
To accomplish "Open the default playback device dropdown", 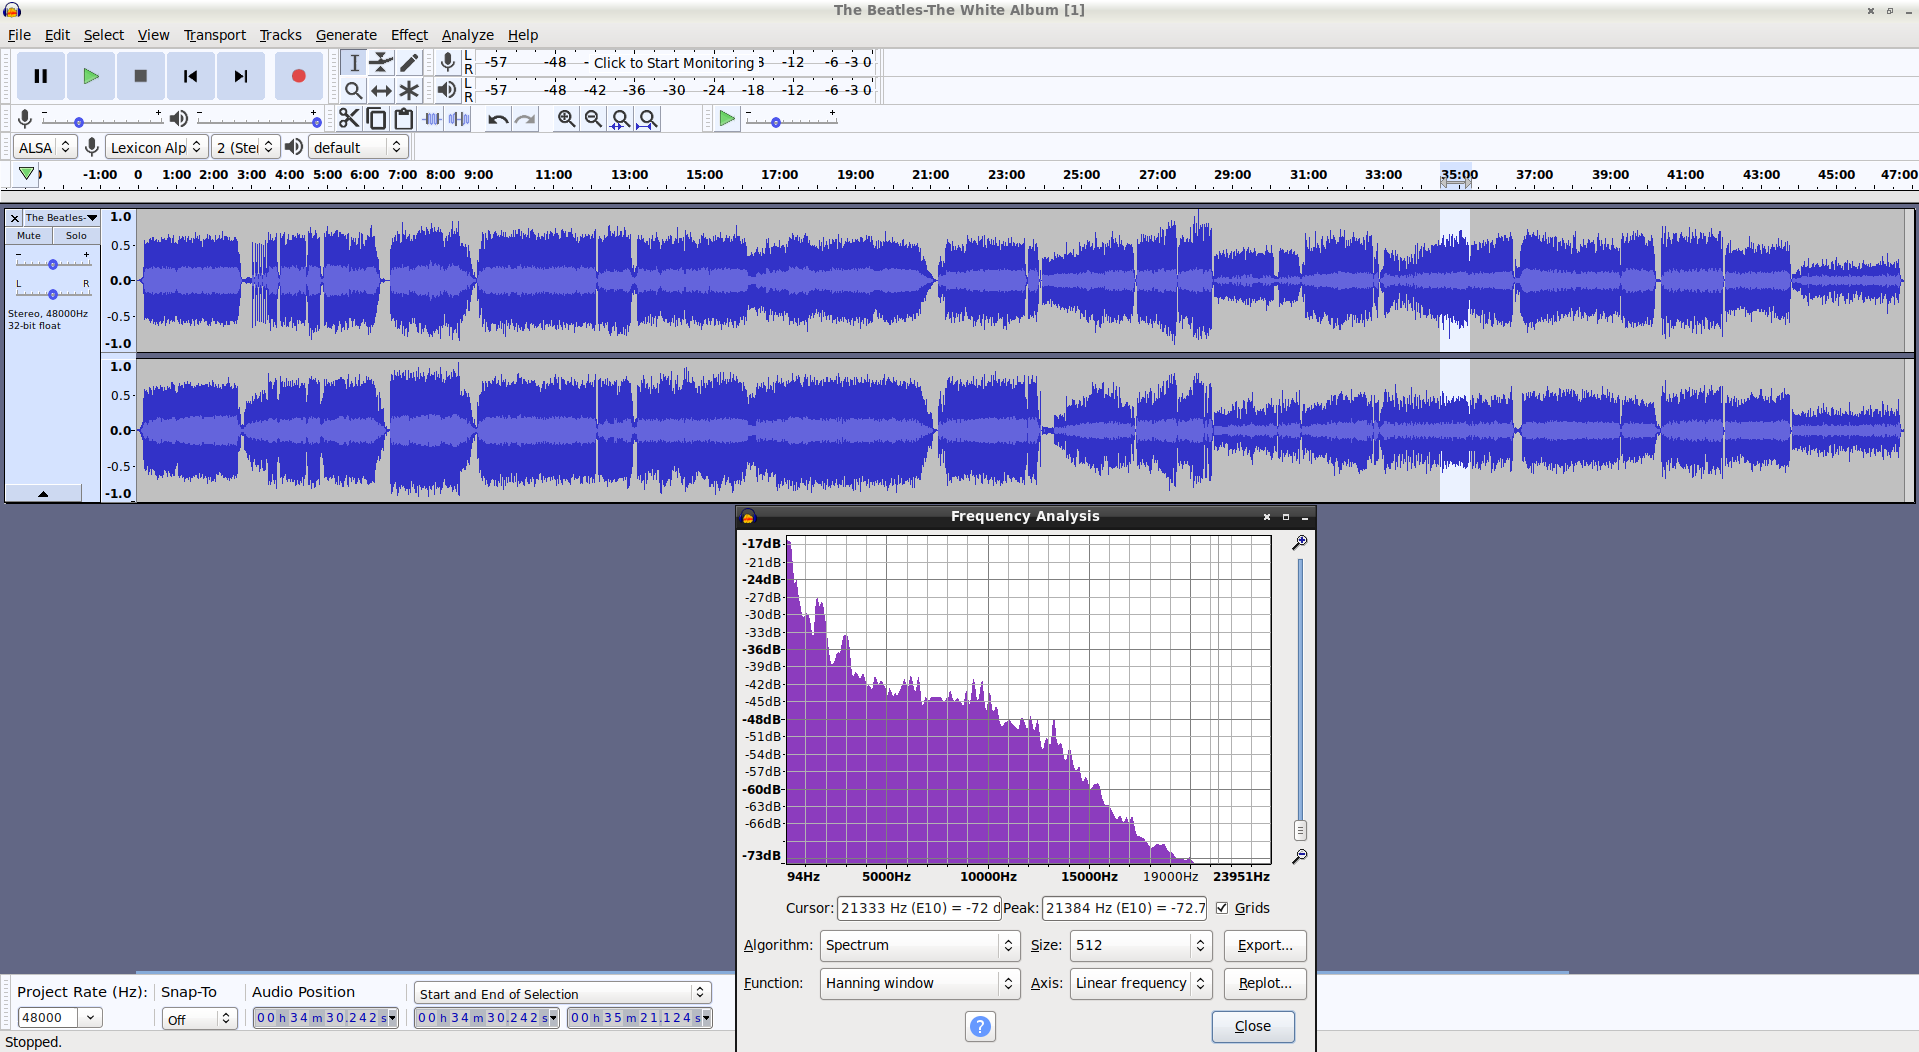I will (358, 147).
